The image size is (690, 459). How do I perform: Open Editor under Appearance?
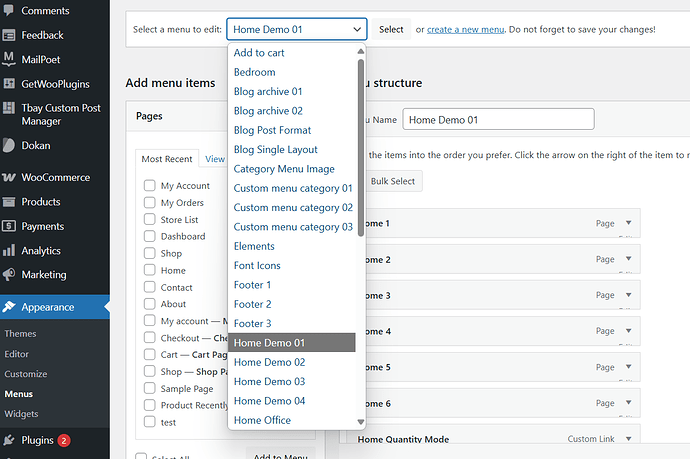tap(16, 354)
